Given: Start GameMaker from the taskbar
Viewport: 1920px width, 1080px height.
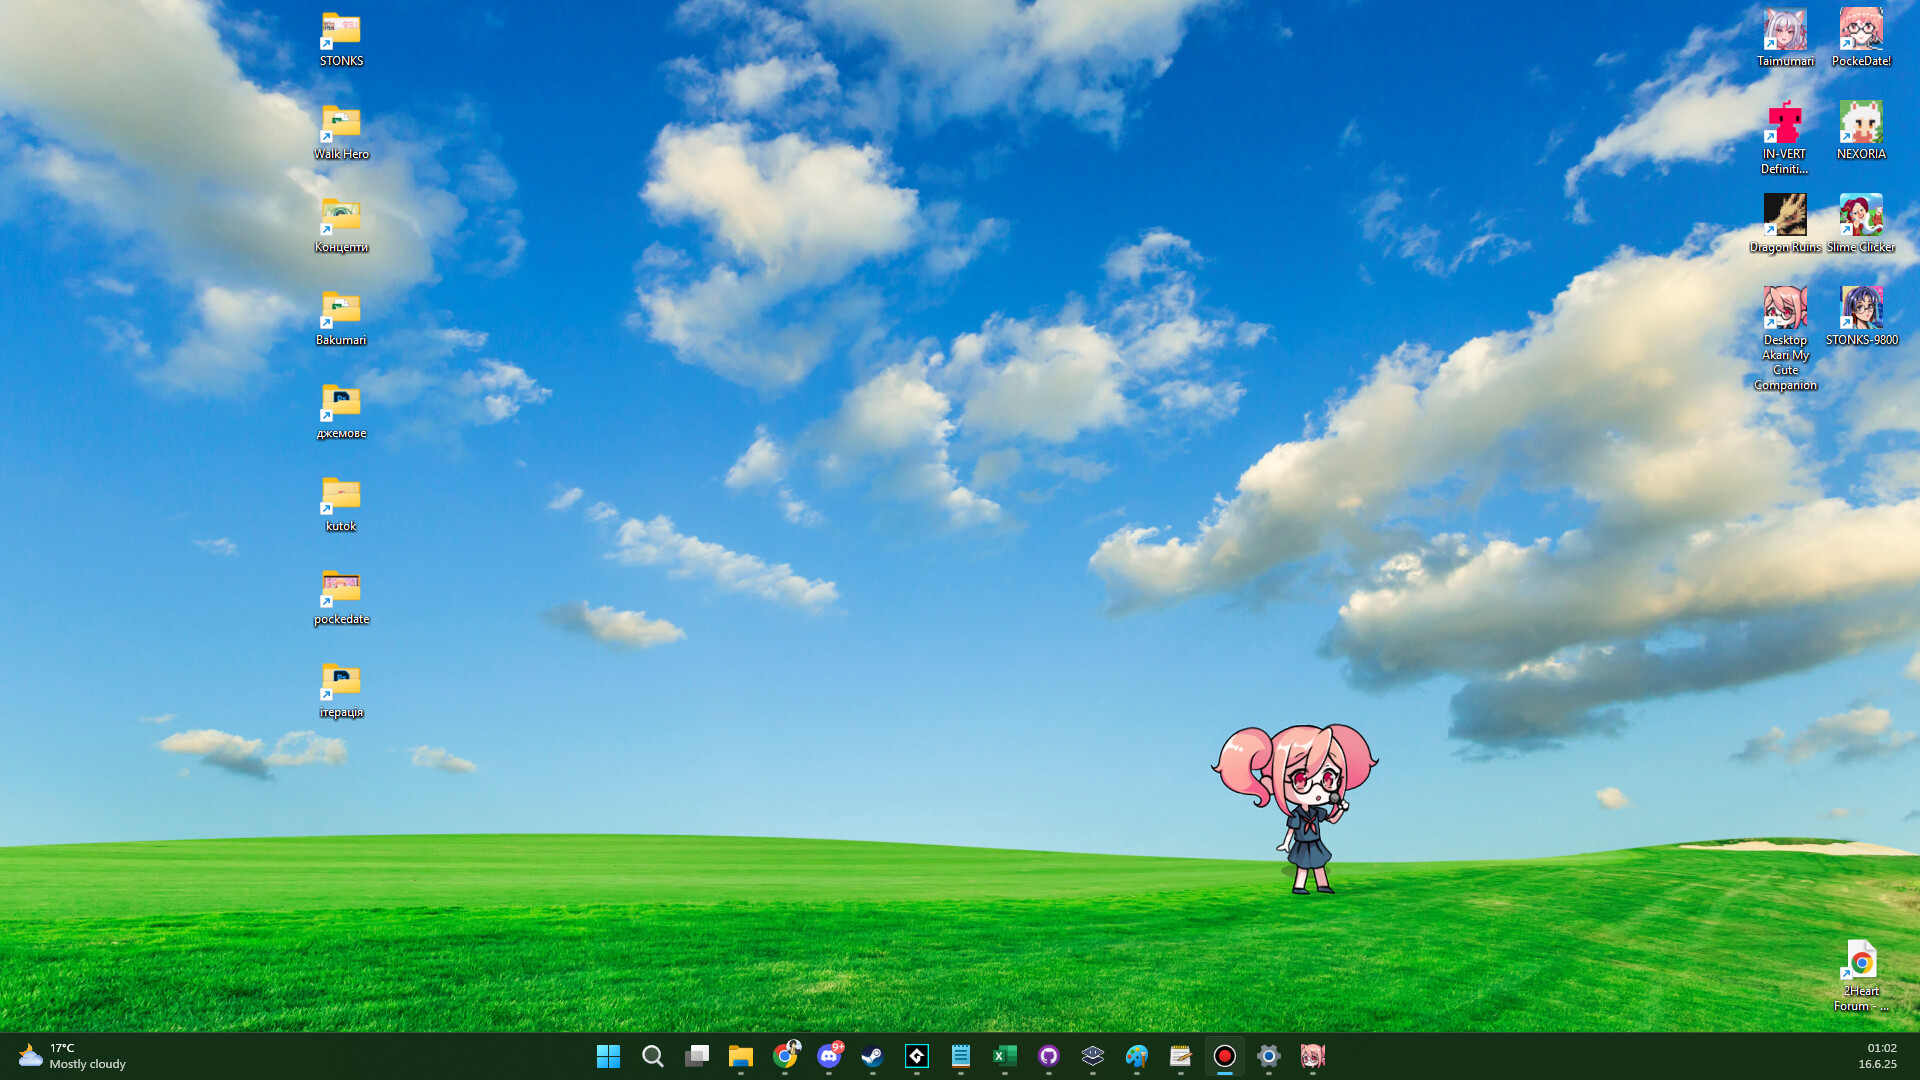Looking at the screenshot, I should tap(917, 1056).
